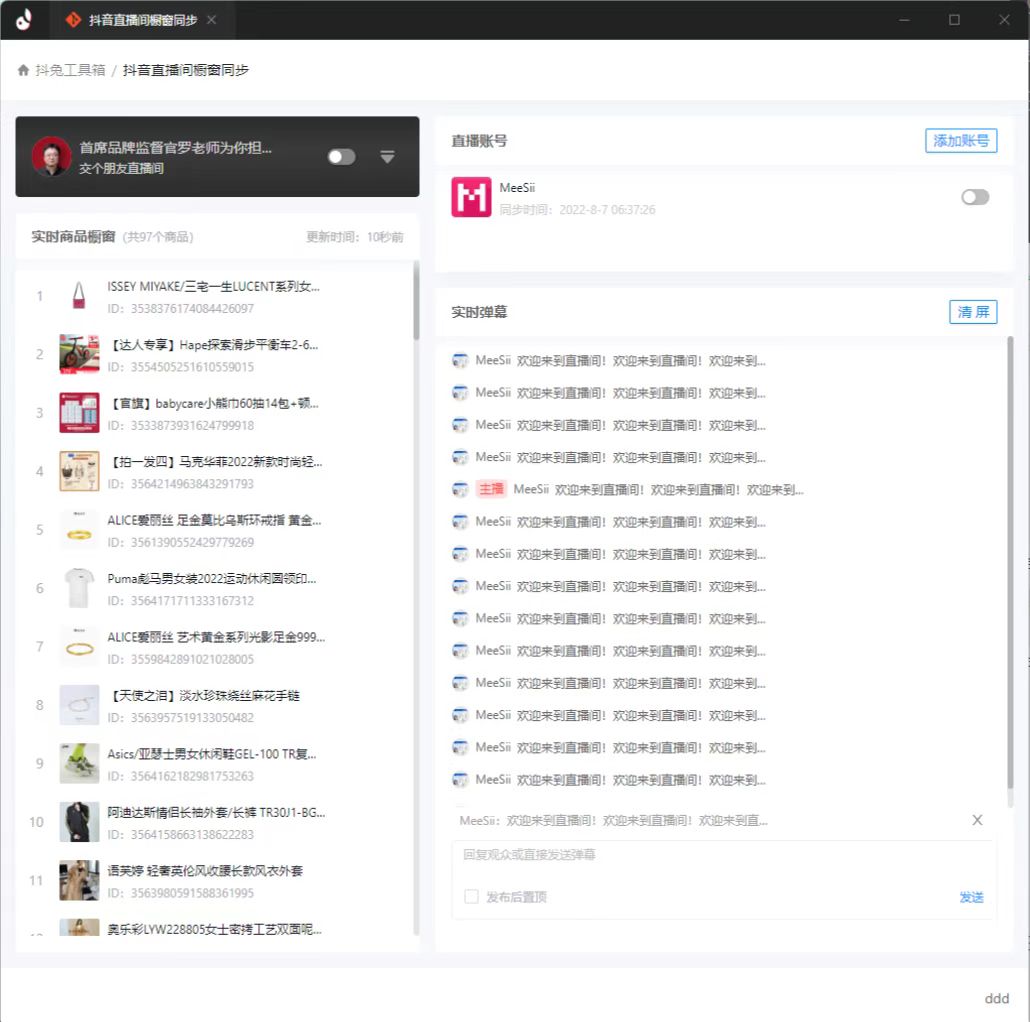Click the quoted MeeSii reply text

tap(614, 820)
